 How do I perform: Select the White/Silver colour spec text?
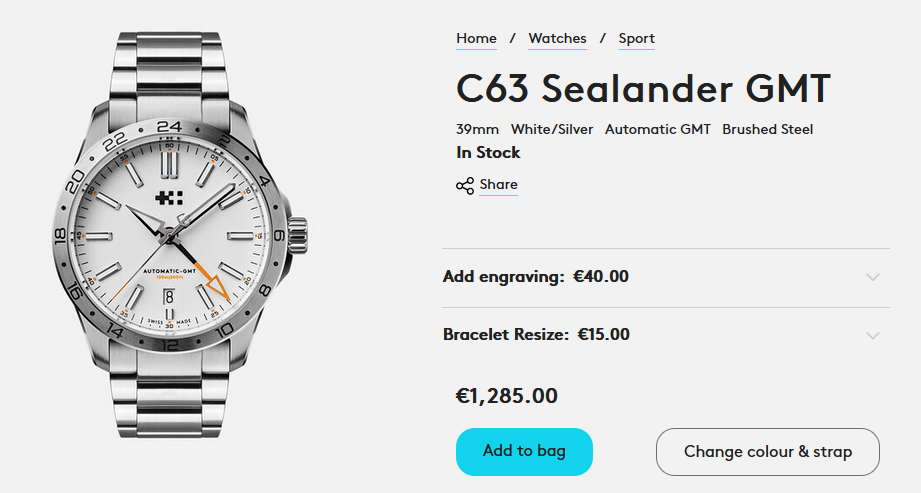tap(552, 129)
